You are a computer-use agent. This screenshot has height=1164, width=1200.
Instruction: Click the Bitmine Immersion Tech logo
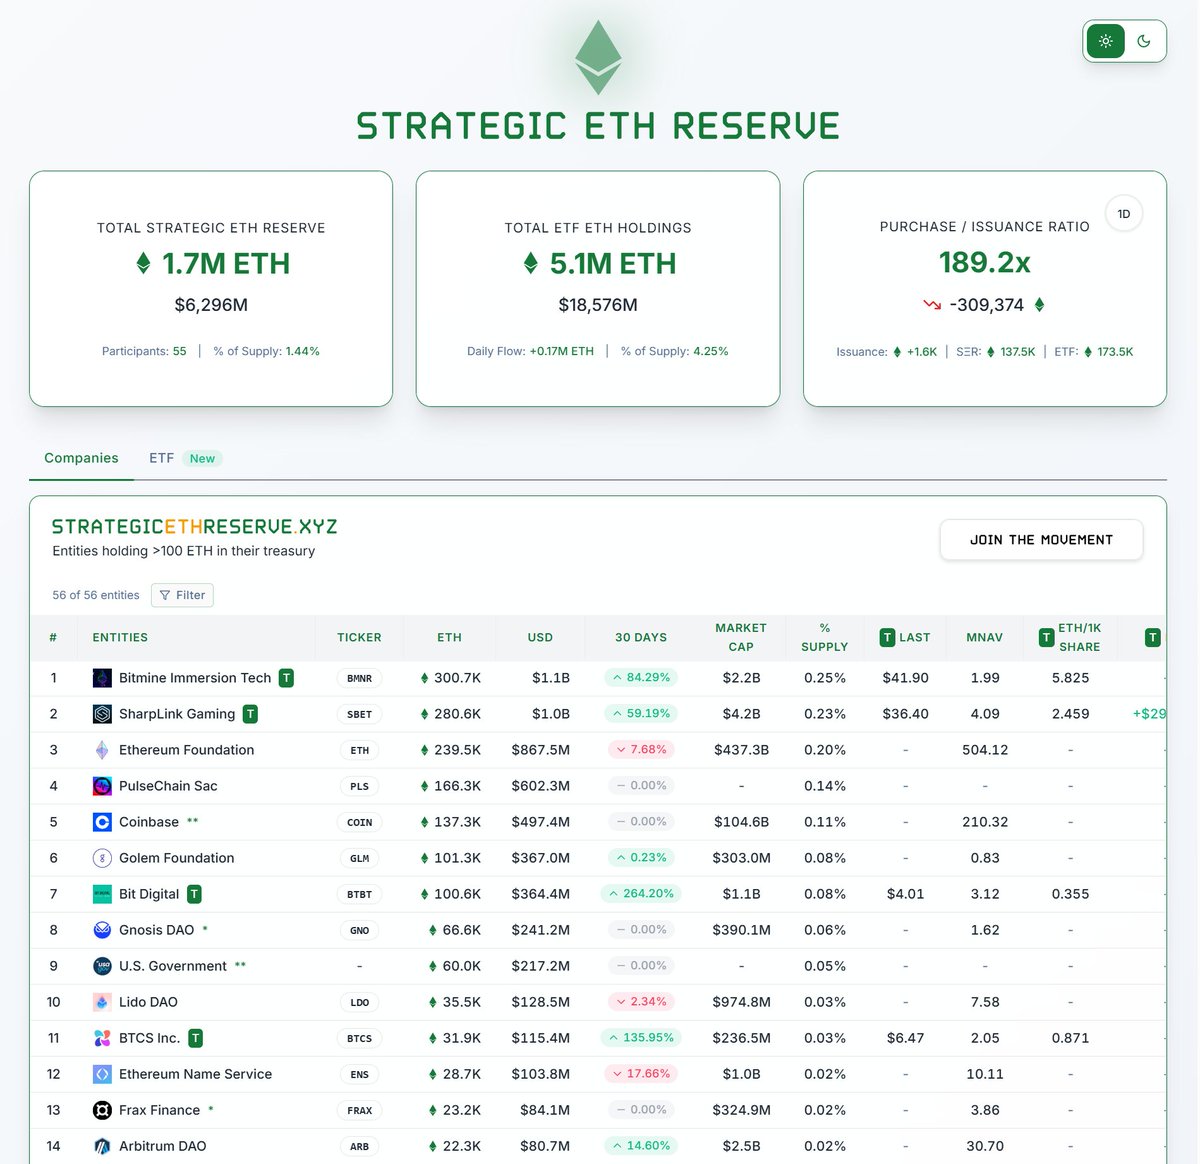coord(102,678)
